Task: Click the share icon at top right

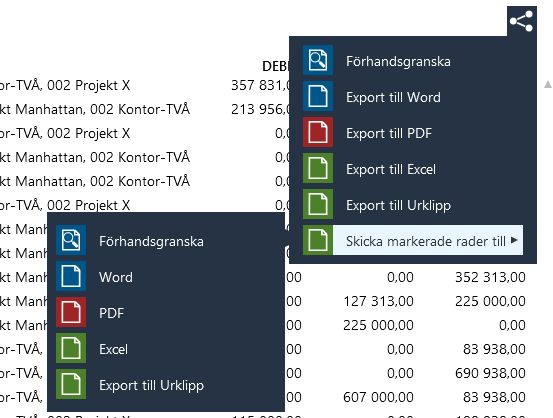Action: pos(522,21)
